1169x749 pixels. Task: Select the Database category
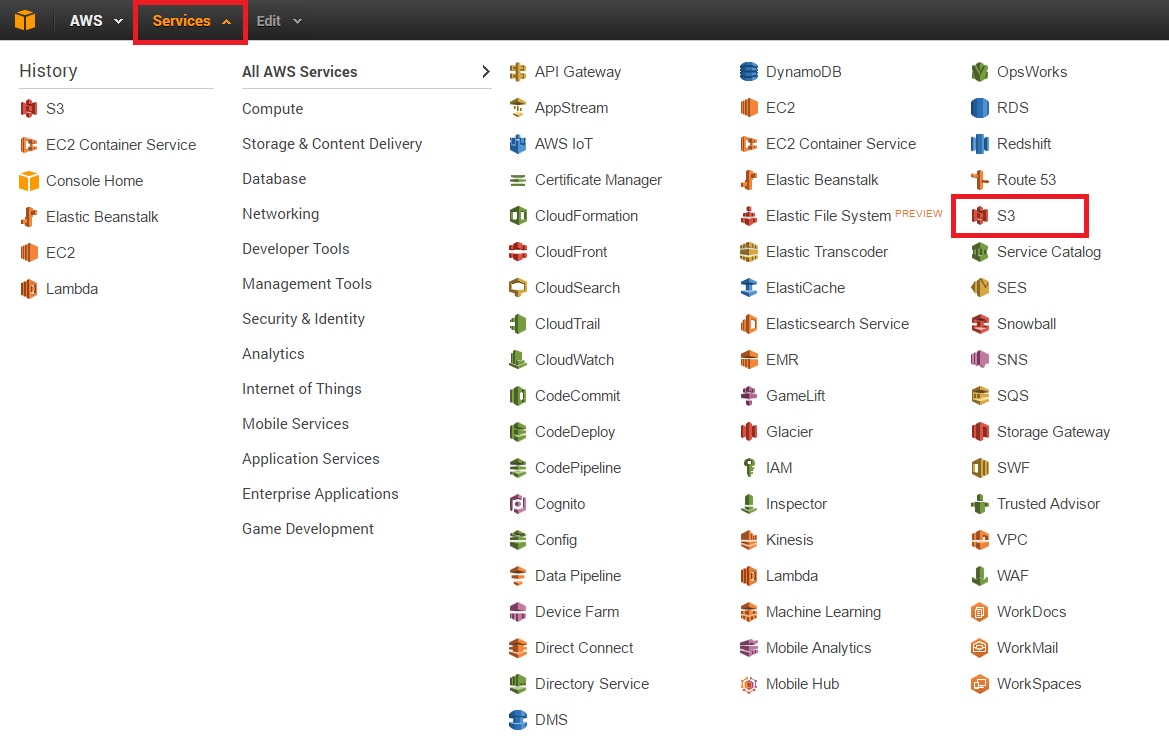click(x=274, y=179)
